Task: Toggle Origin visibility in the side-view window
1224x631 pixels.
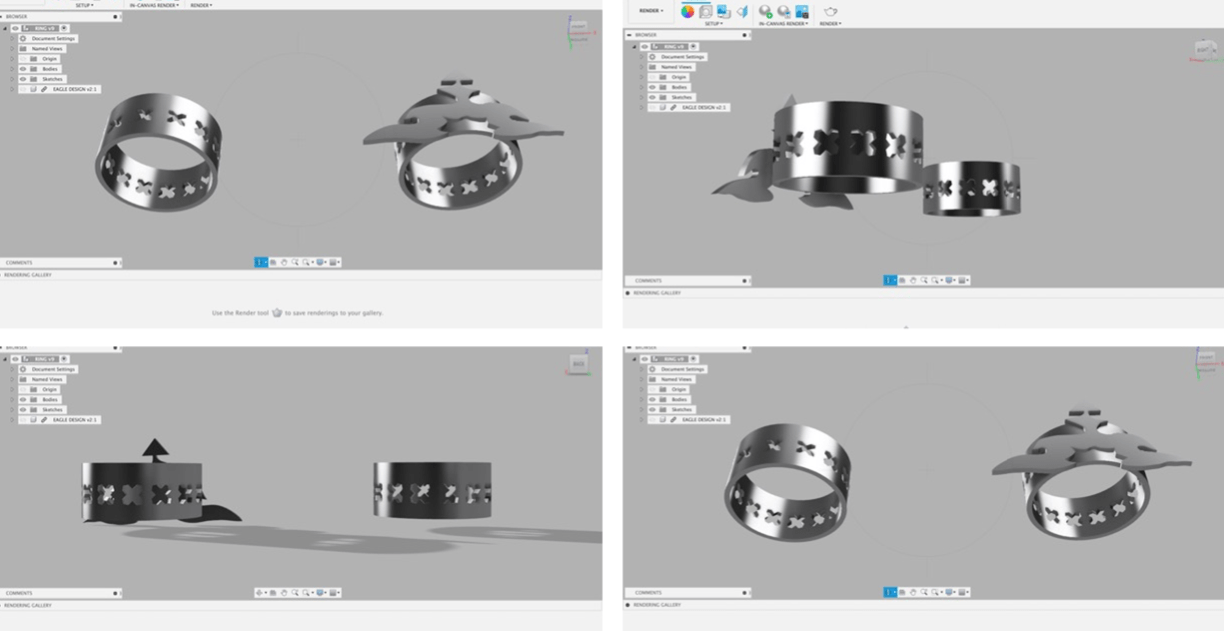Action: (x=23, y=390)
